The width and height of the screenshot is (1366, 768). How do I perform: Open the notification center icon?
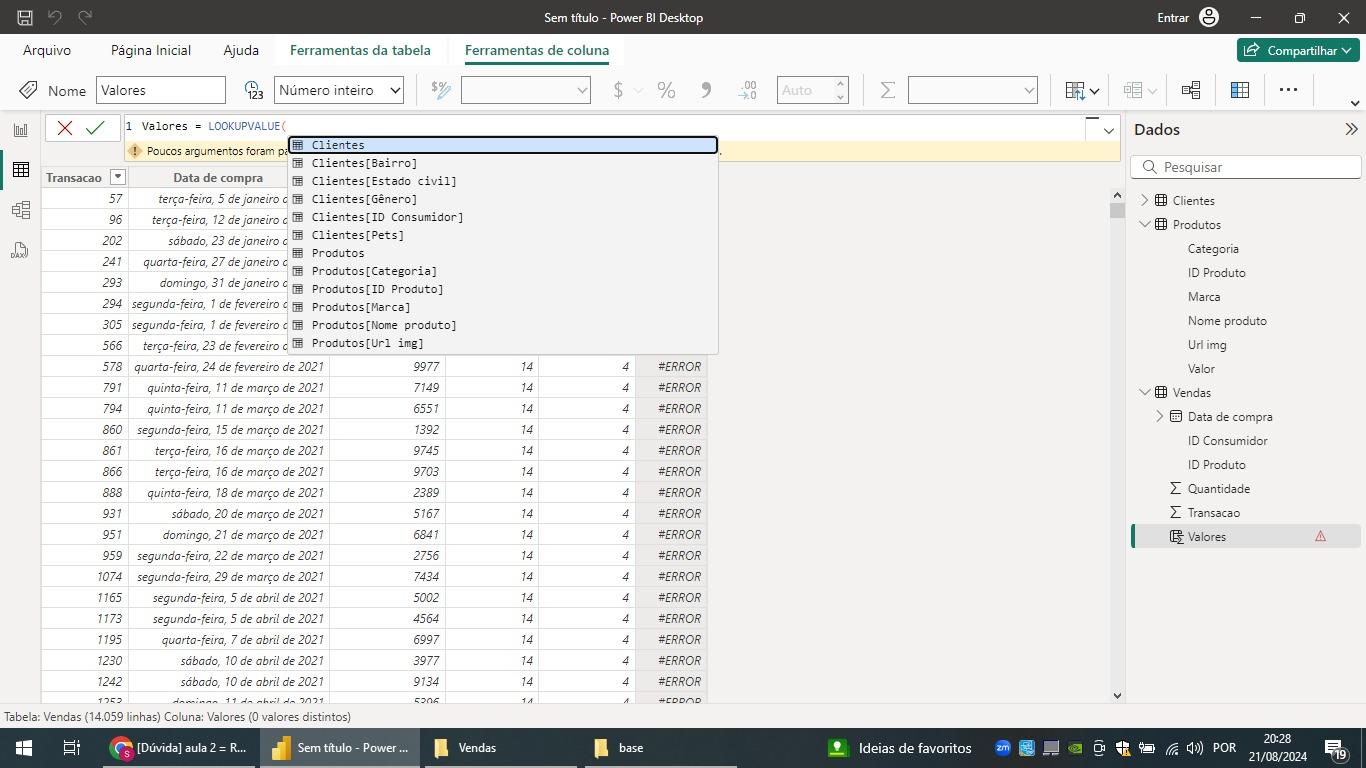[x=1337, y=748]
